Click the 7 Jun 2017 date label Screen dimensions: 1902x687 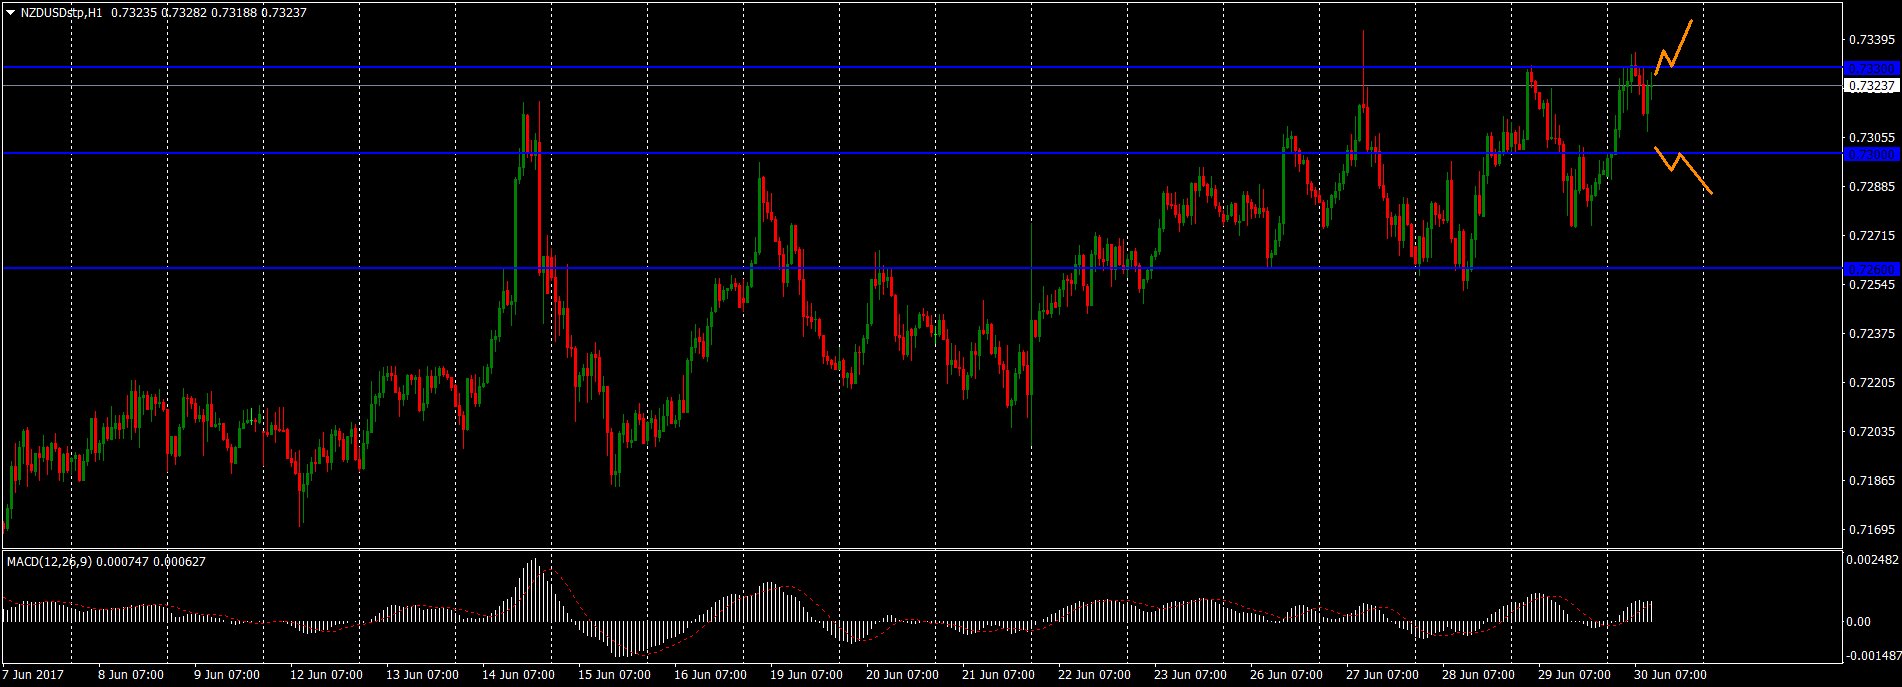pyautogui.click(x=34, y=675)
